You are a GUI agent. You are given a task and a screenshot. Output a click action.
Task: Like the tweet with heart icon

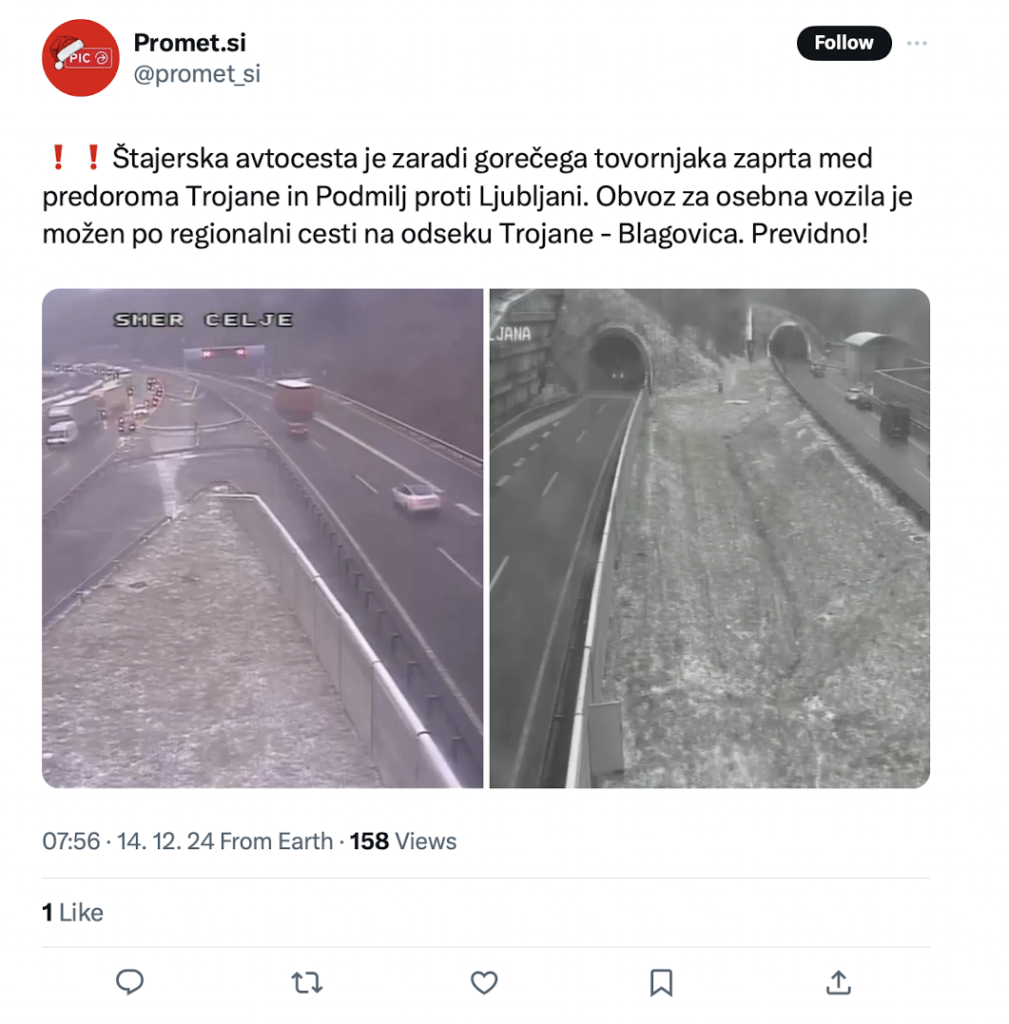(484, 982)
